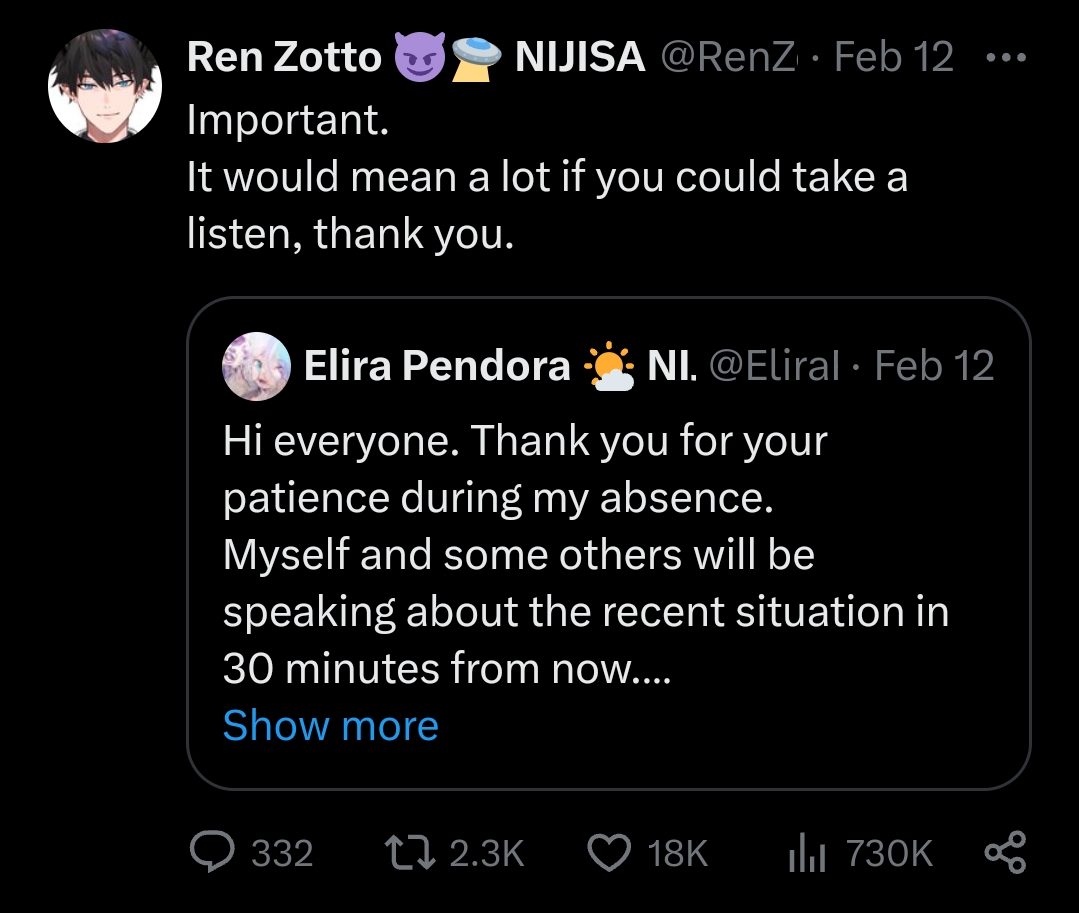1079x913 pixels.
Task: Open the @RenZ handle link
Action: tap(728, 58)
